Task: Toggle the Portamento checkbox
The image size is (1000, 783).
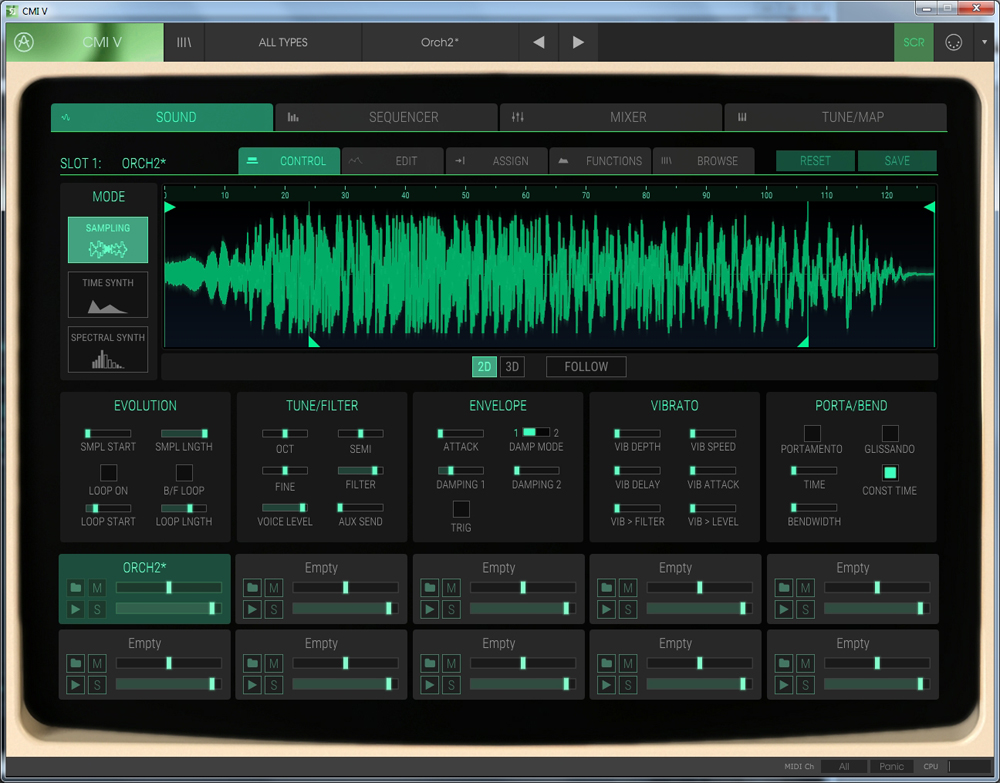Action: [x=812, y=433]
